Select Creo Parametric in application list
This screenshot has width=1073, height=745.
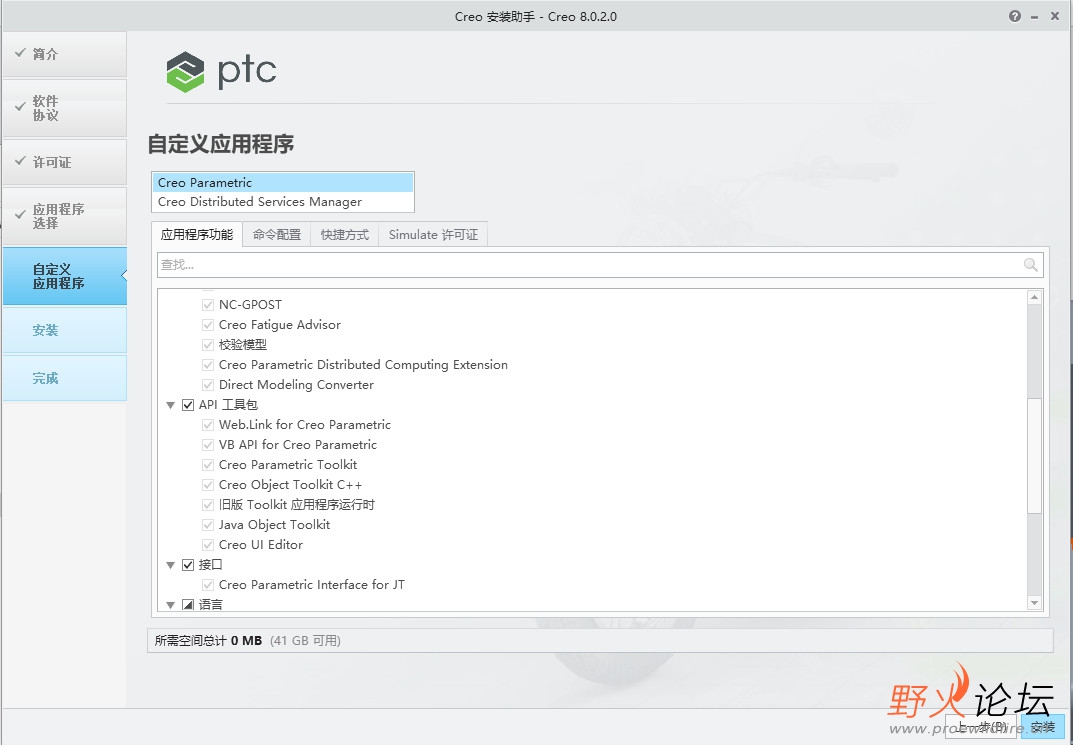pos(283,183)
